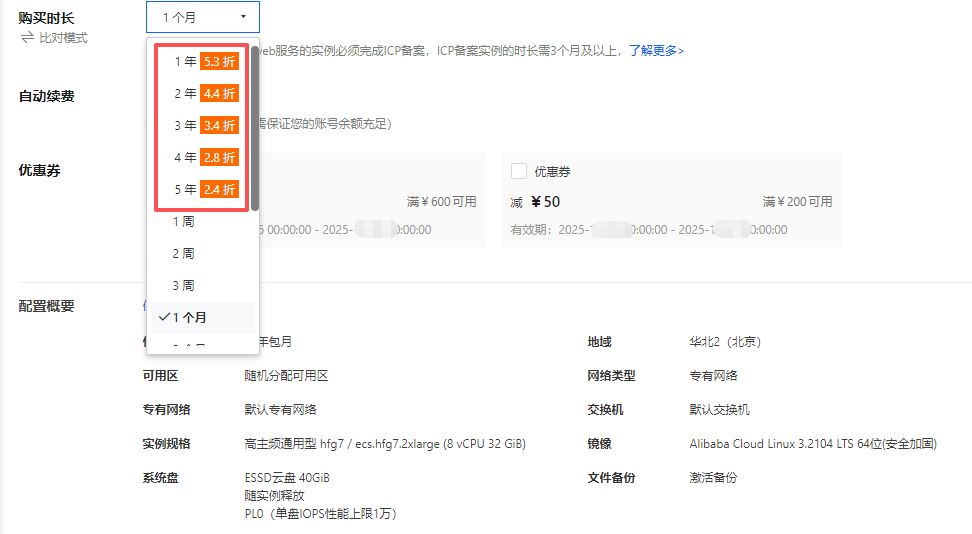Click the 3.4 折 discount badge
The height and width of the screenshot is (534, 972).
[x=219, y=126]
